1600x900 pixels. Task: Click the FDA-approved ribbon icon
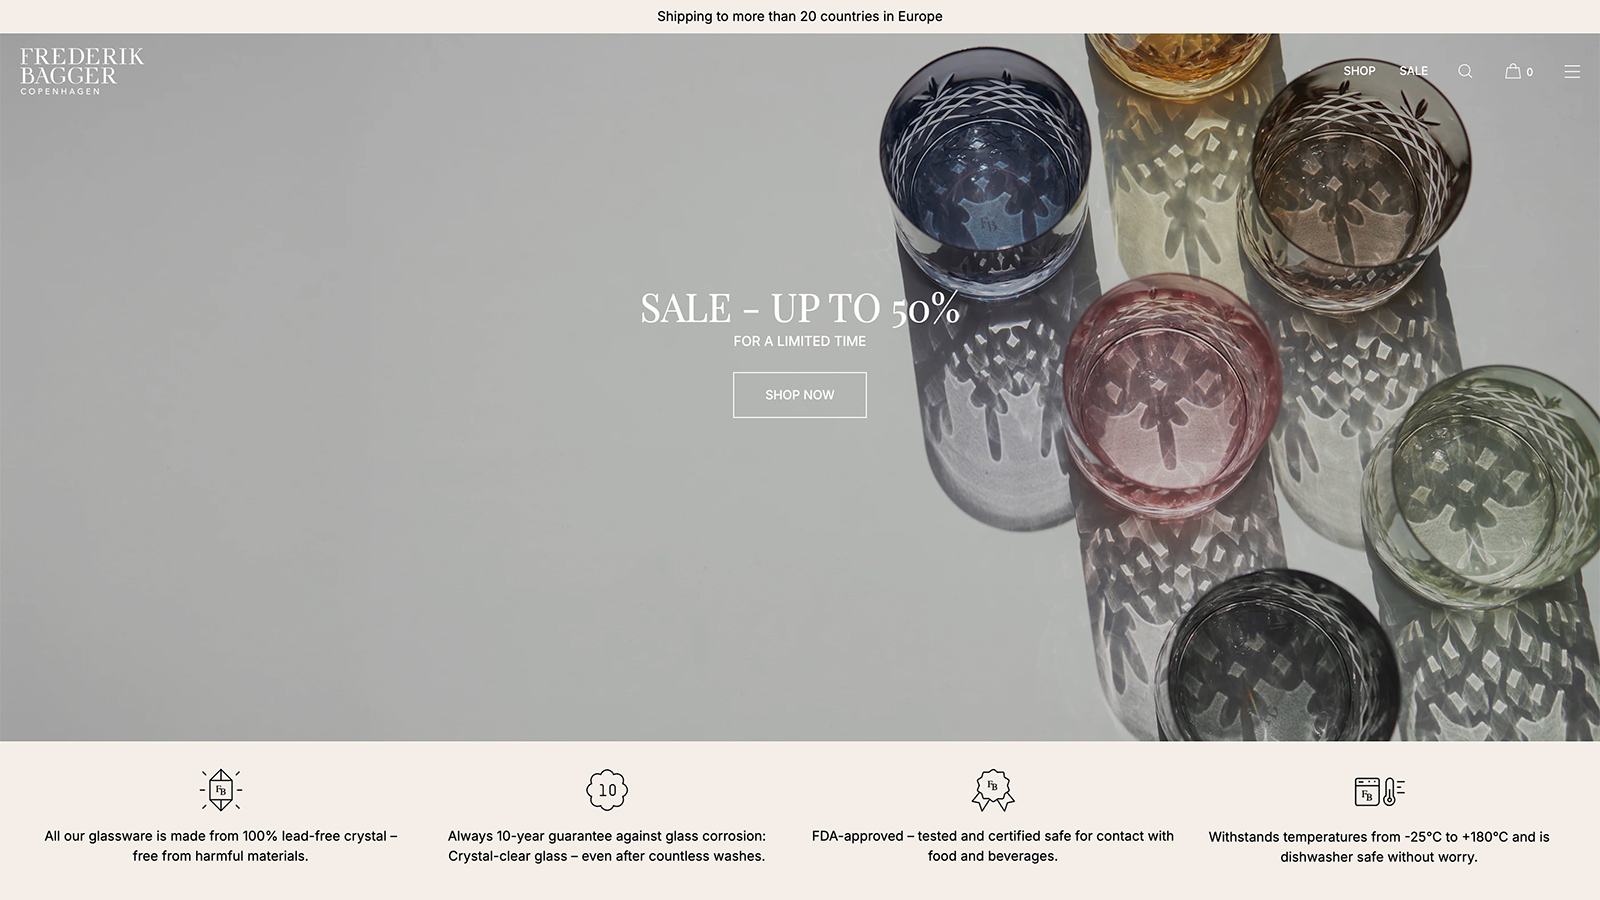[x=993, y=790]
